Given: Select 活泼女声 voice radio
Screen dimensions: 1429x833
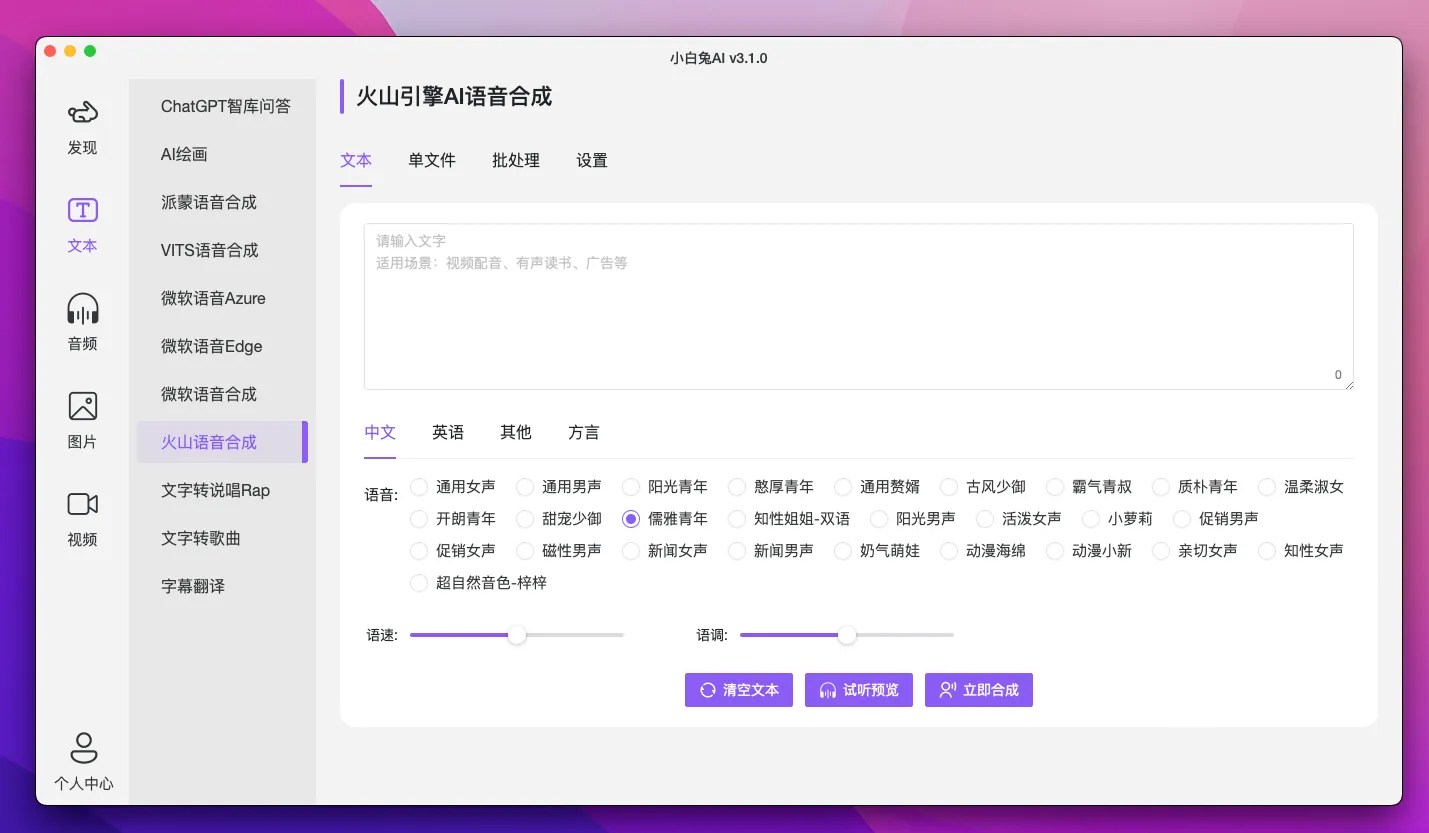Looking at the screenshot, I should tap(985, 519).
